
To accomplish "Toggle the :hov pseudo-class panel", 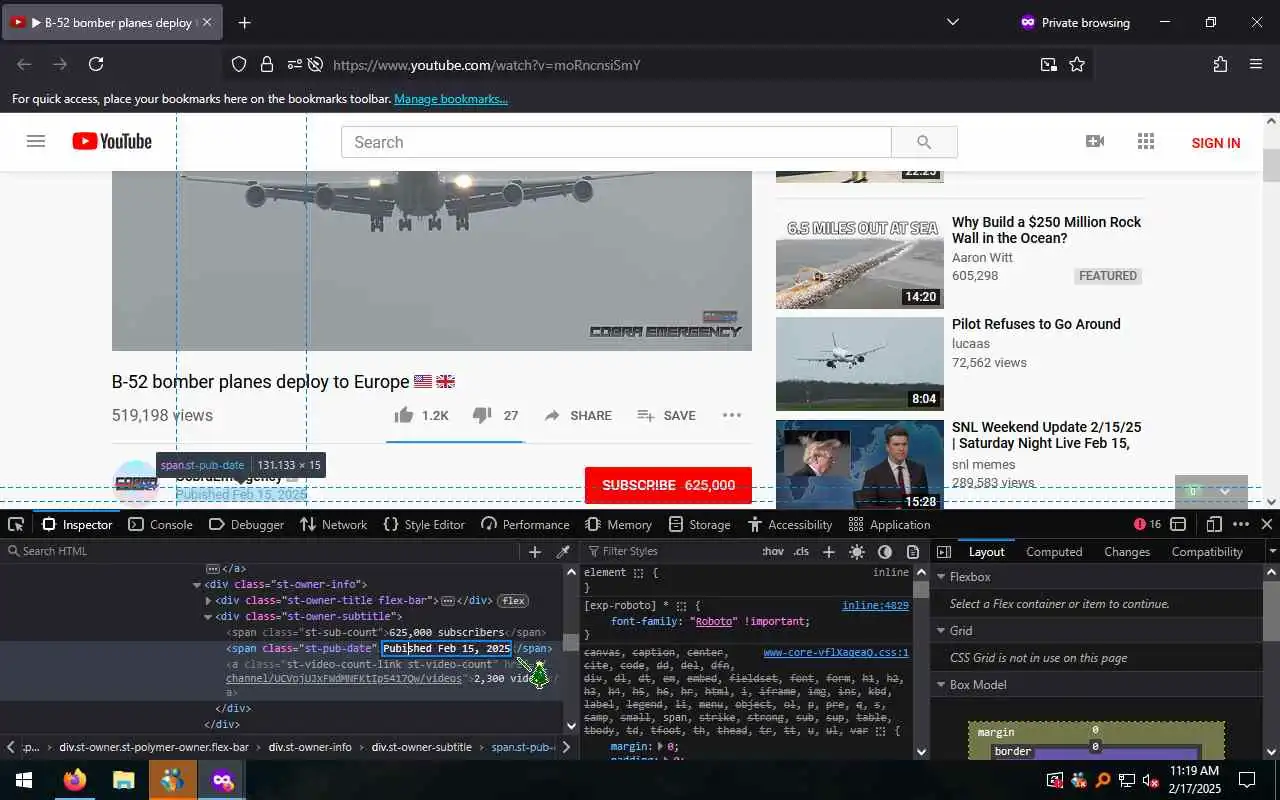I will (773, 551).
